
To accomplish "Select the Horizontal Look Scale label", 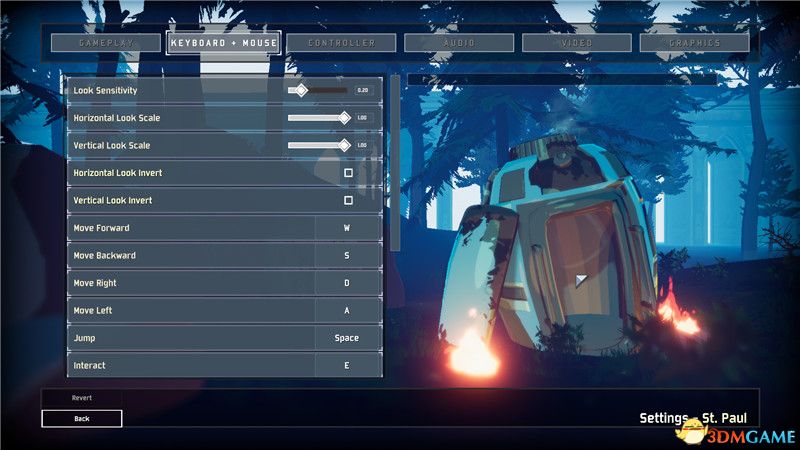I will [117, 118].
